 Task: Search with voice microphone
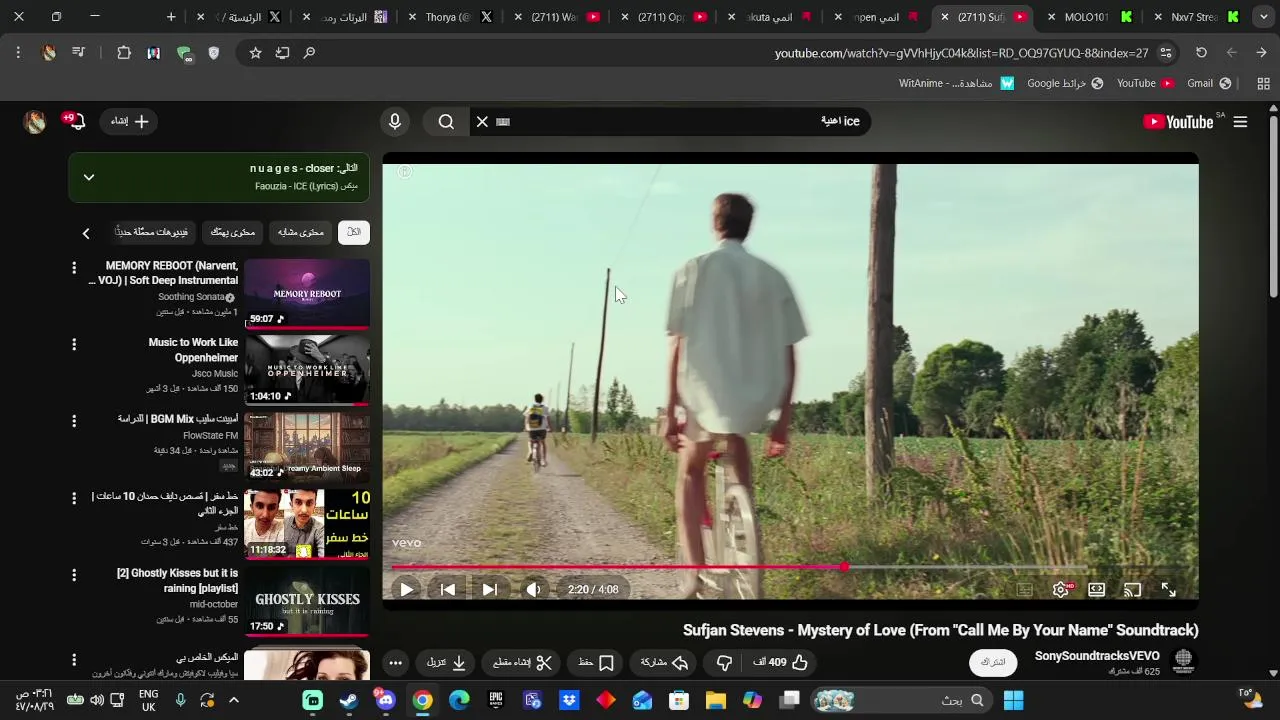(x=395, y=121)
